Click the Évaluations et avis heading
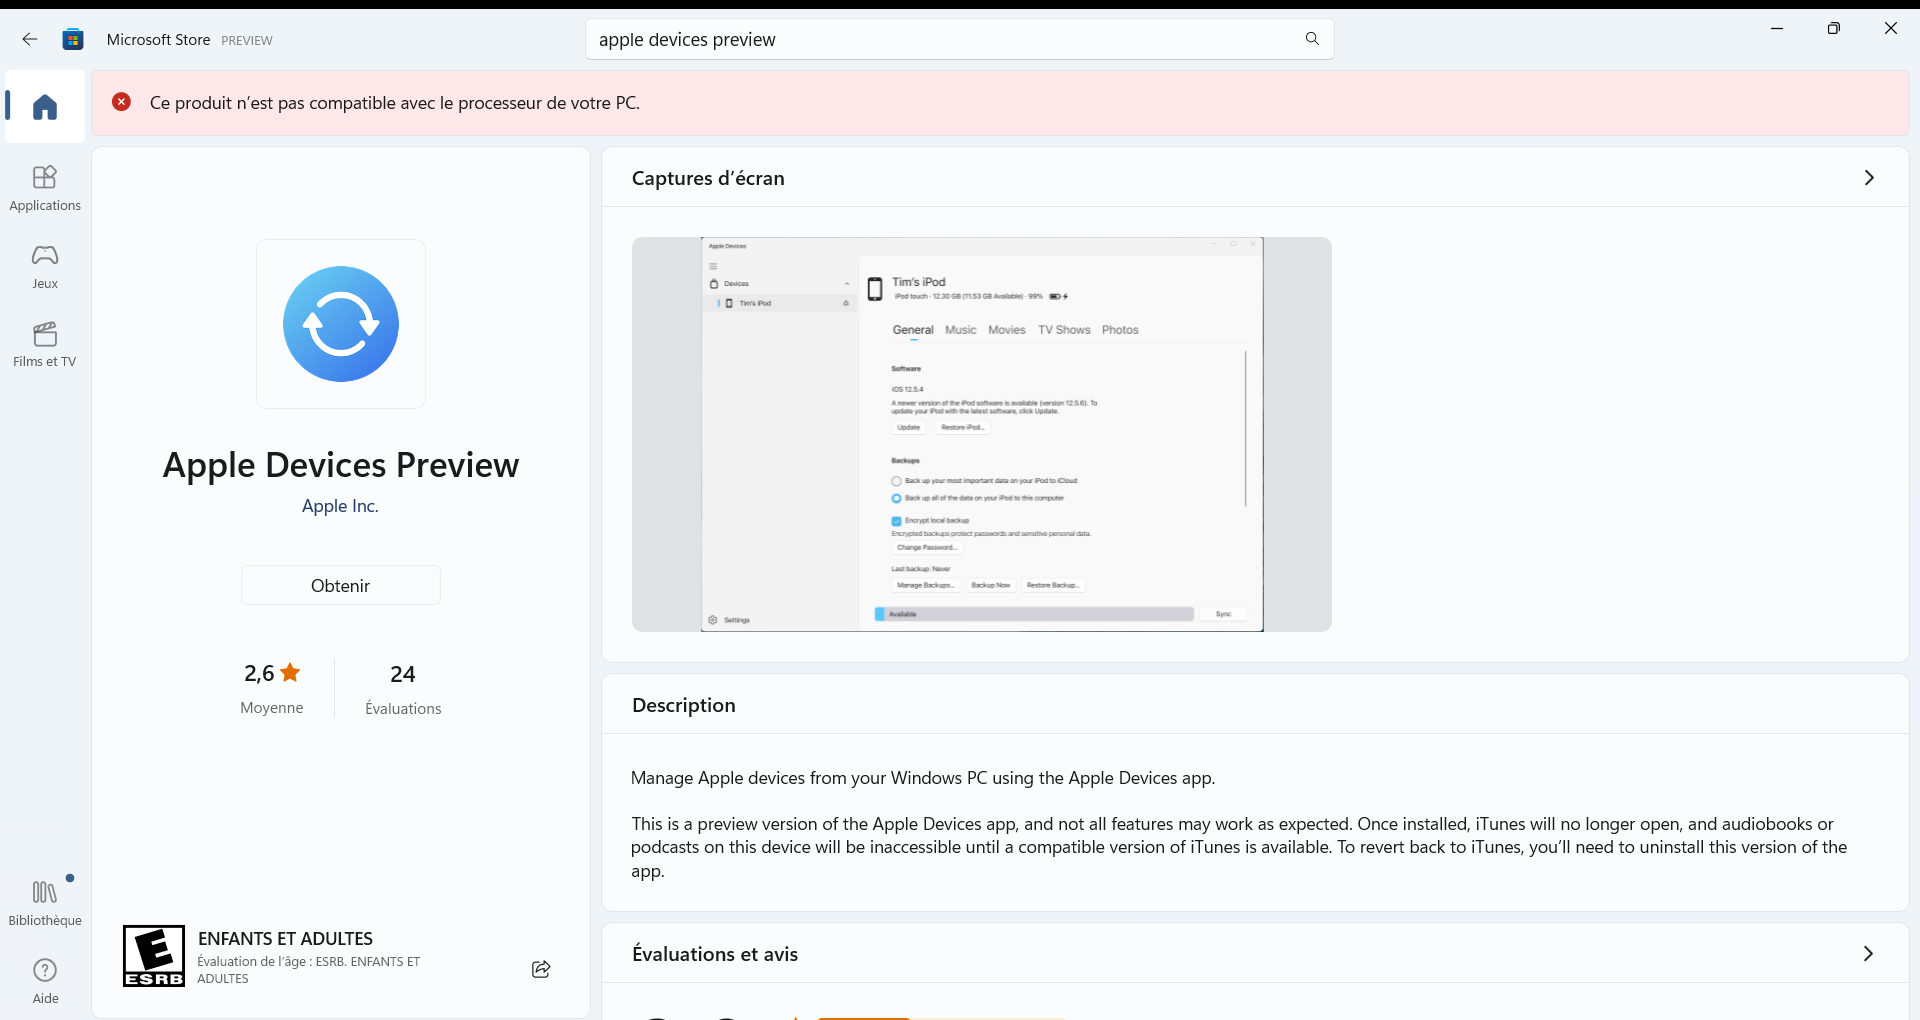This screenshot has width=1920, height=1020. pos(715,954)
